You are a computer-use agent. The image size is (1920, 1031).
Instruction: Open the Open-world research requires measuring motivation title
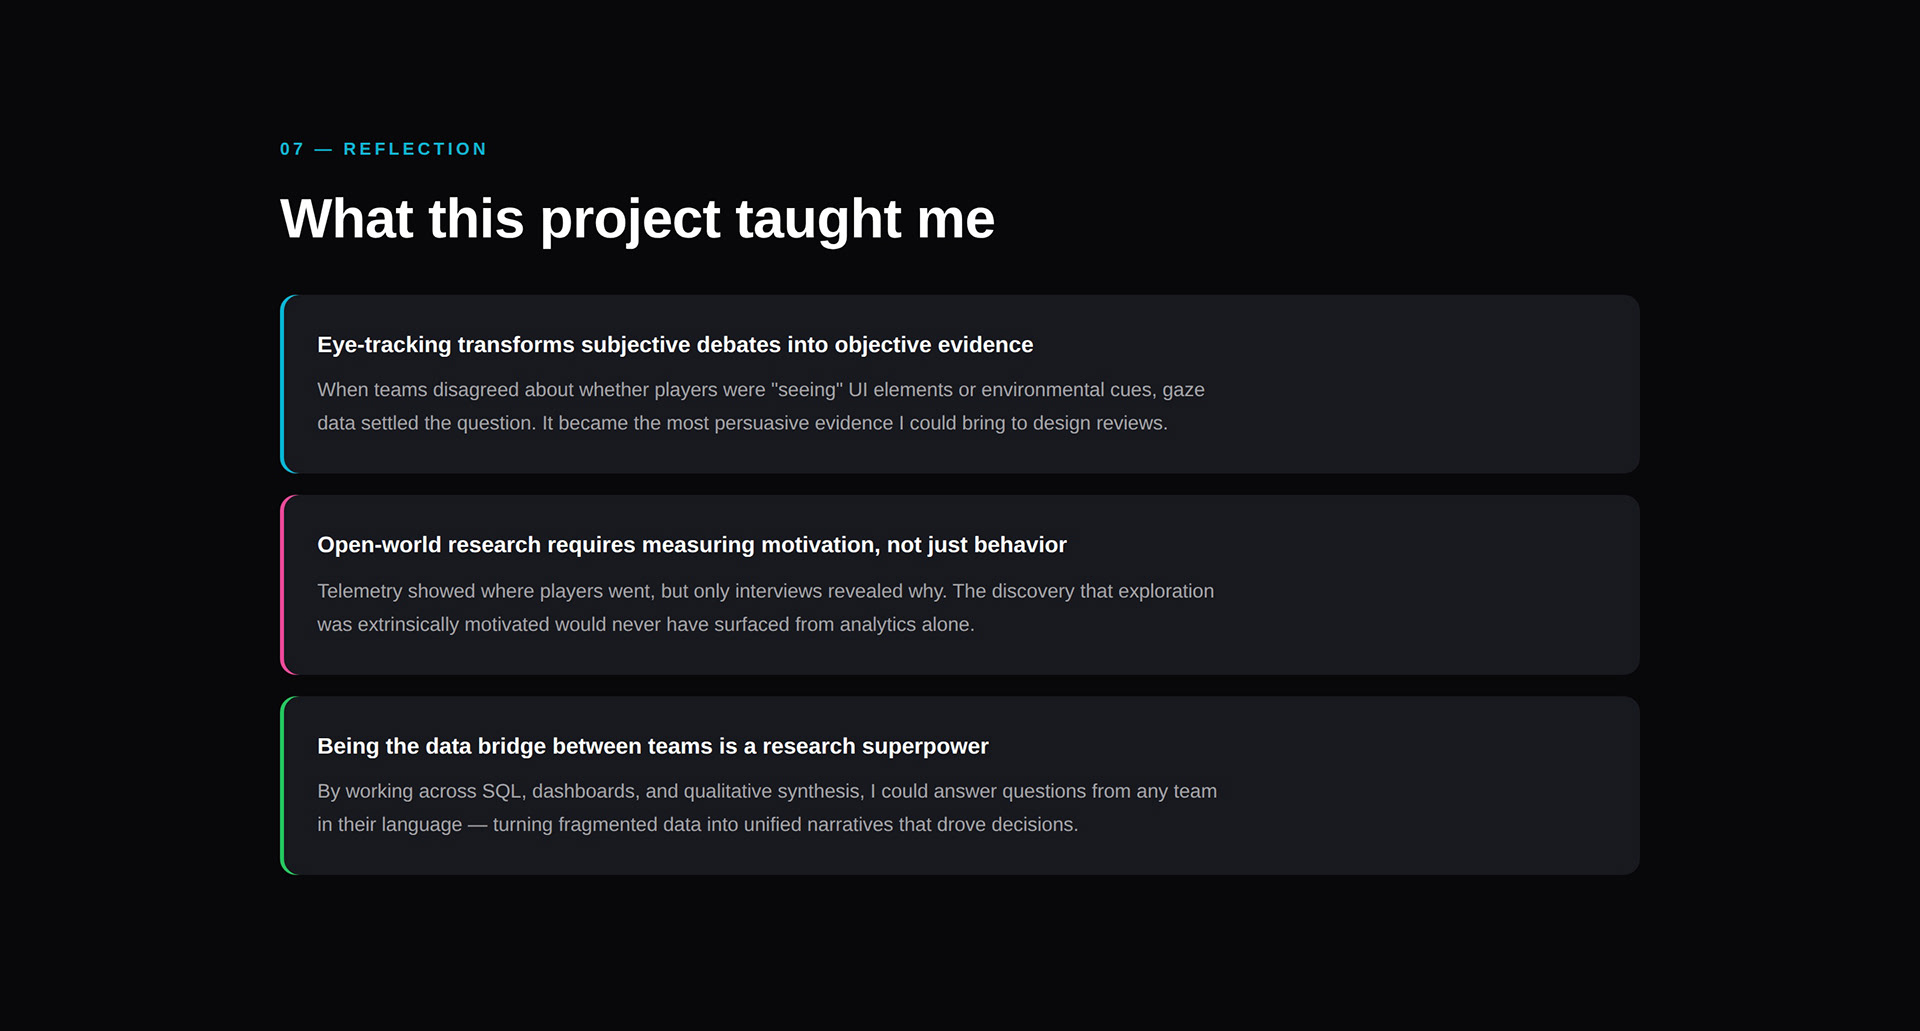click(691, 545)
